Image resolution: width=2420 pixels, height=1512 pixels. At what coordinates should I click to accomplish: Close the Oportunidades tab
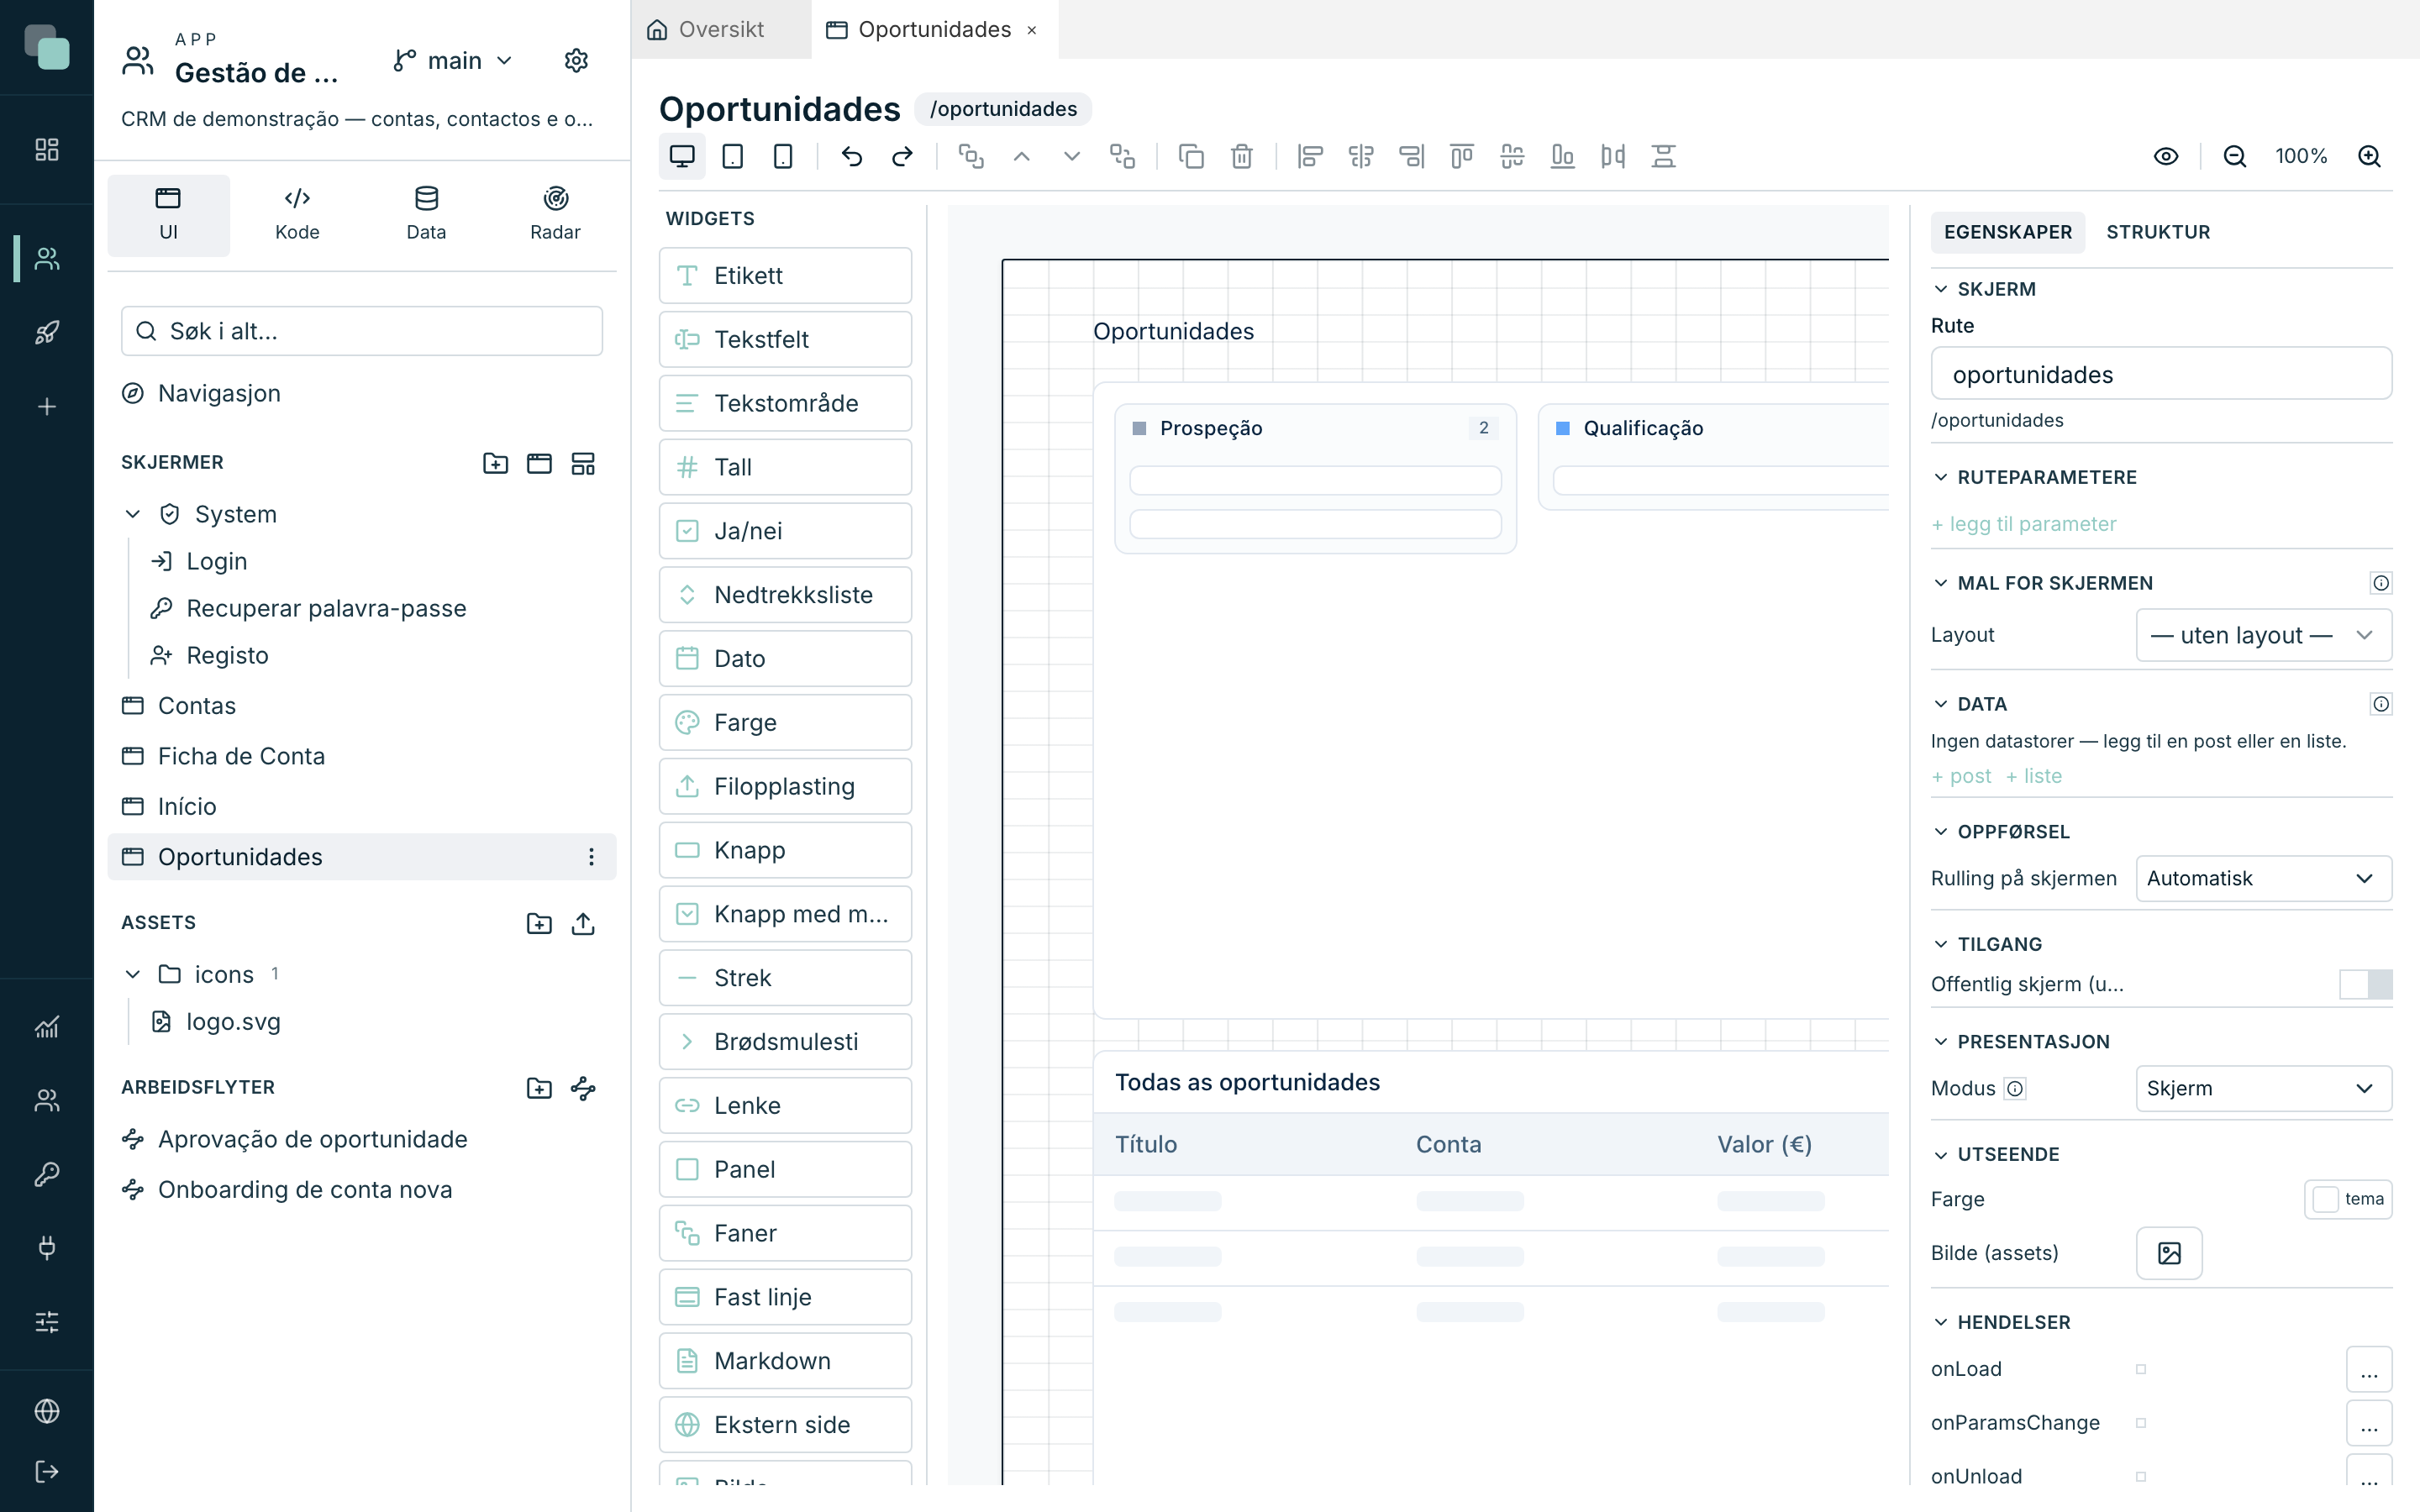1032,30
